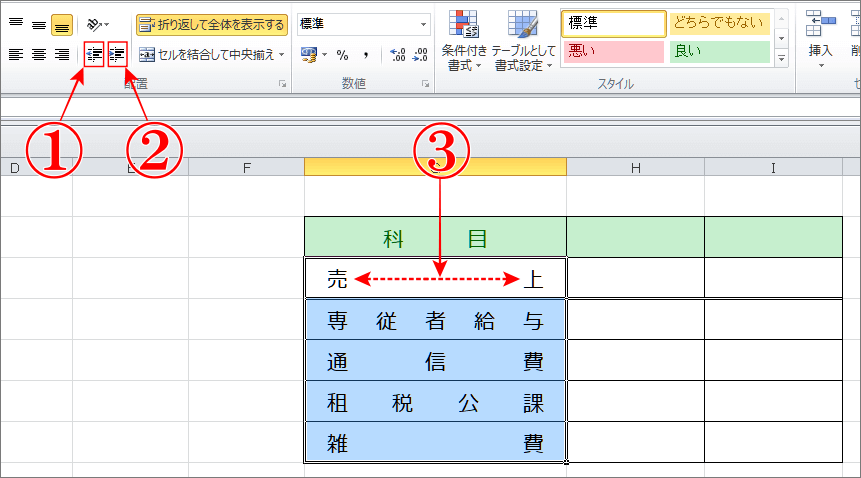Apply comma style
This screenshot has width=861, height=478.
(x=366, y=54)
